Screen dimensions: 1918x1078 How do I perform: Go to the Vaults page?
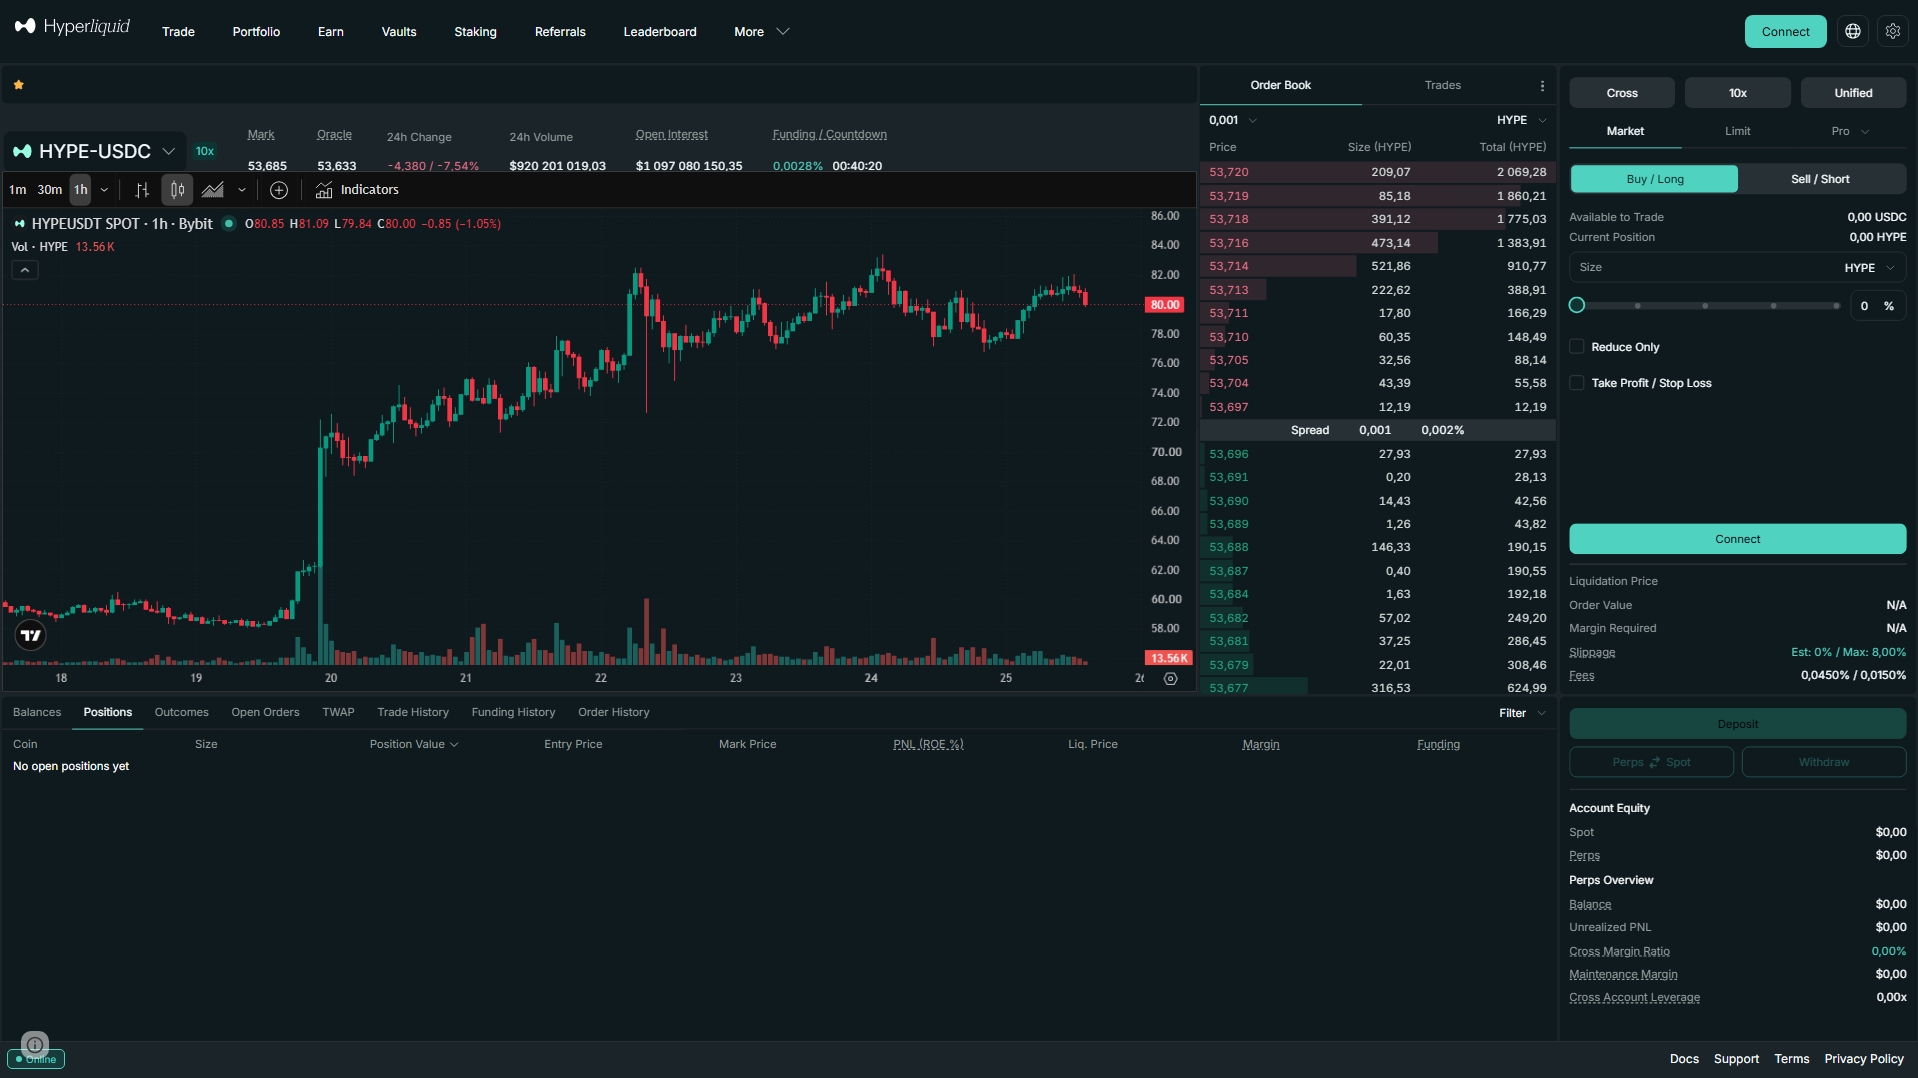coord(399,32)
